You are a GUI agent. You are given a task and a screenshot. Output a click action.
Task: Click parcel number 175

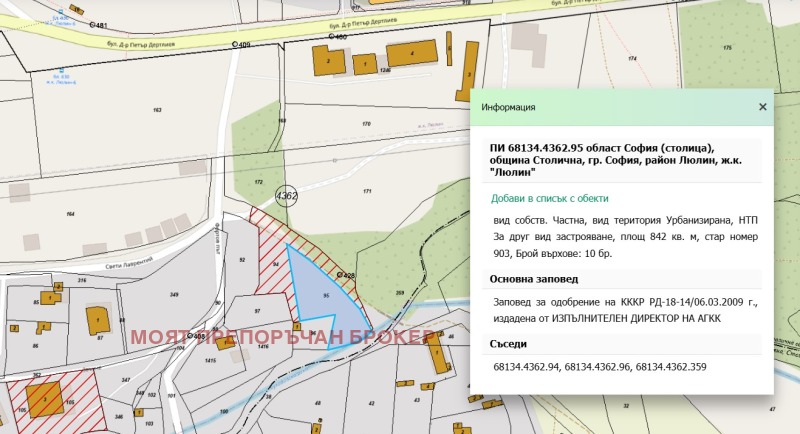(x=728, y=47)
